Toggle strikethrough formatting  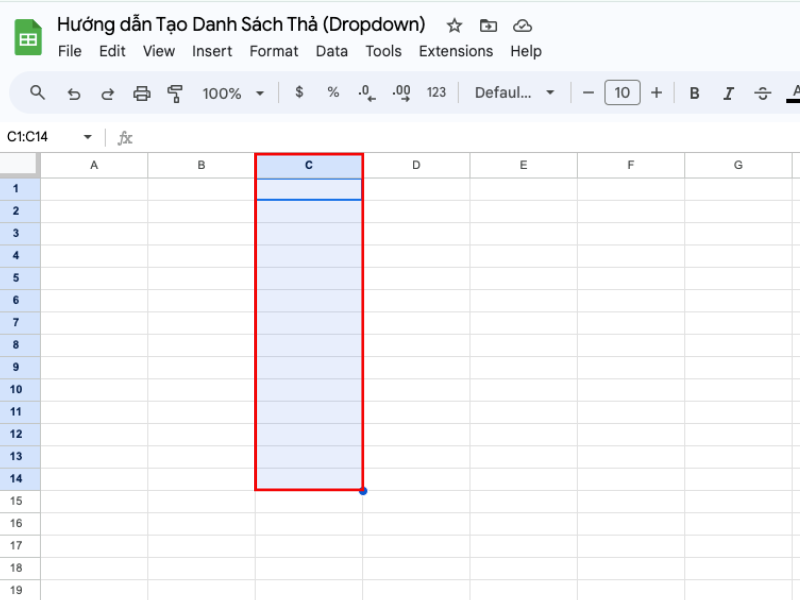762,93
